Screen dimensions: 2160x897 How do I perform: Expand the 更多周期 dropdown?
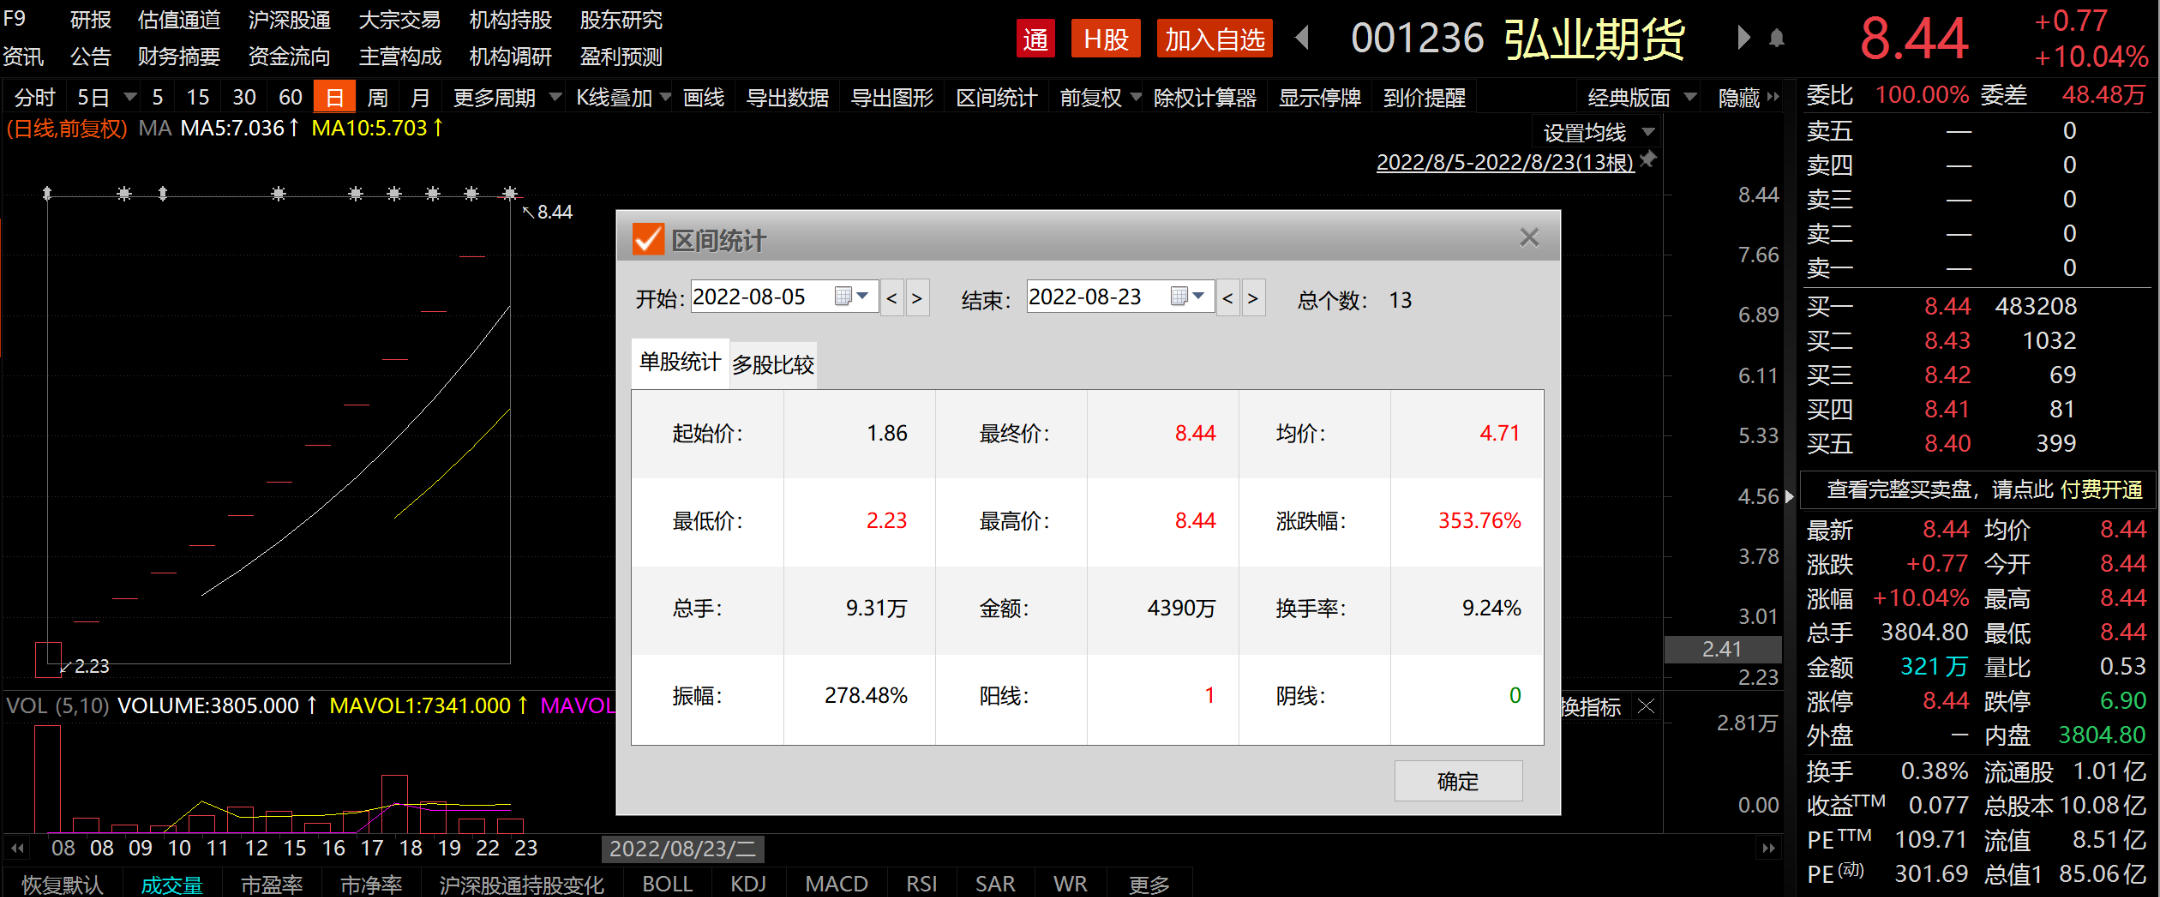pos(506,98)
